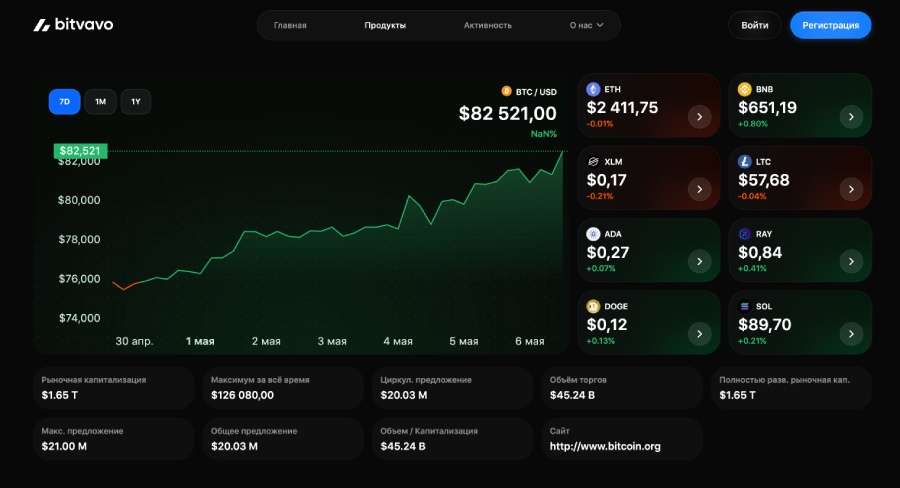Go to the Главная nav item
The height and width of the screenshot is (488, 900).
pos(290,25)
